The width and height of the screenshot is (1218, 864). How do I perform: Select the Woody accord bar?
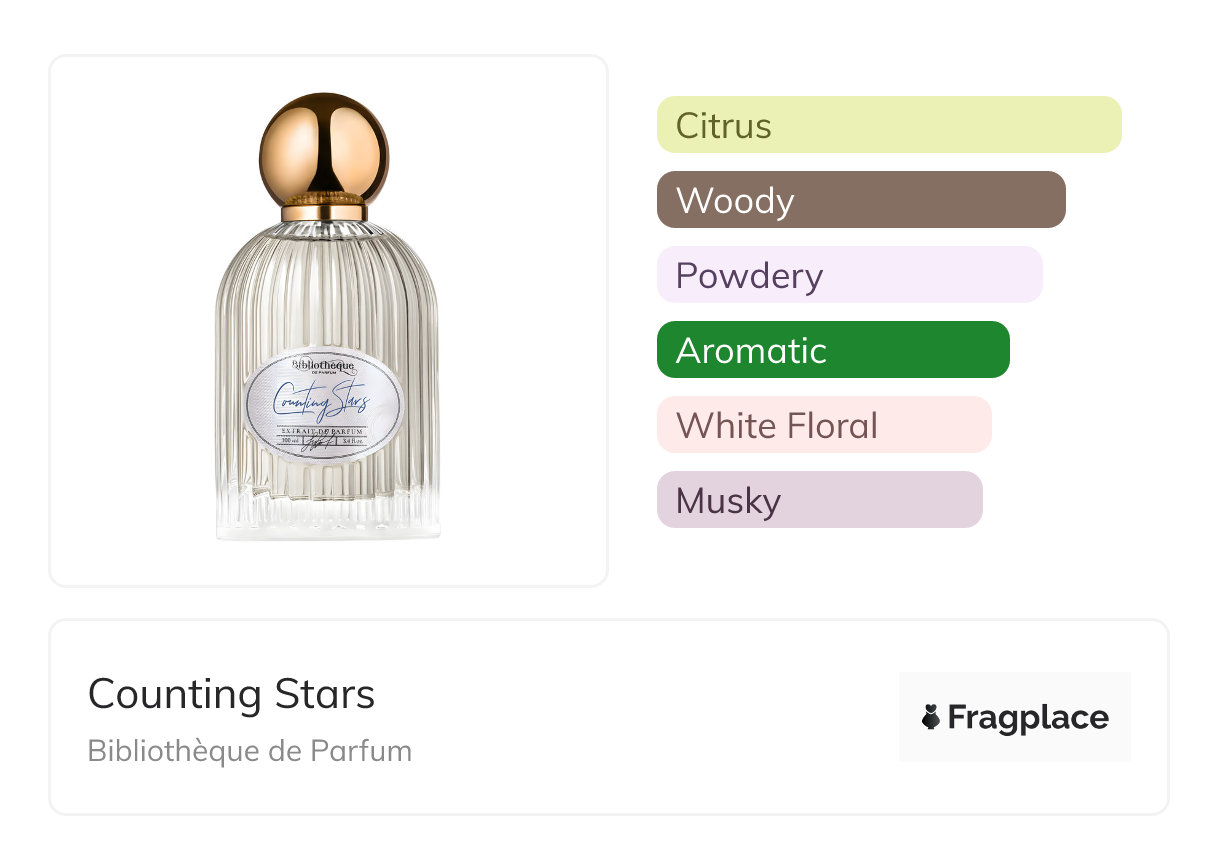pyautogui.click(x=860, y=200)
